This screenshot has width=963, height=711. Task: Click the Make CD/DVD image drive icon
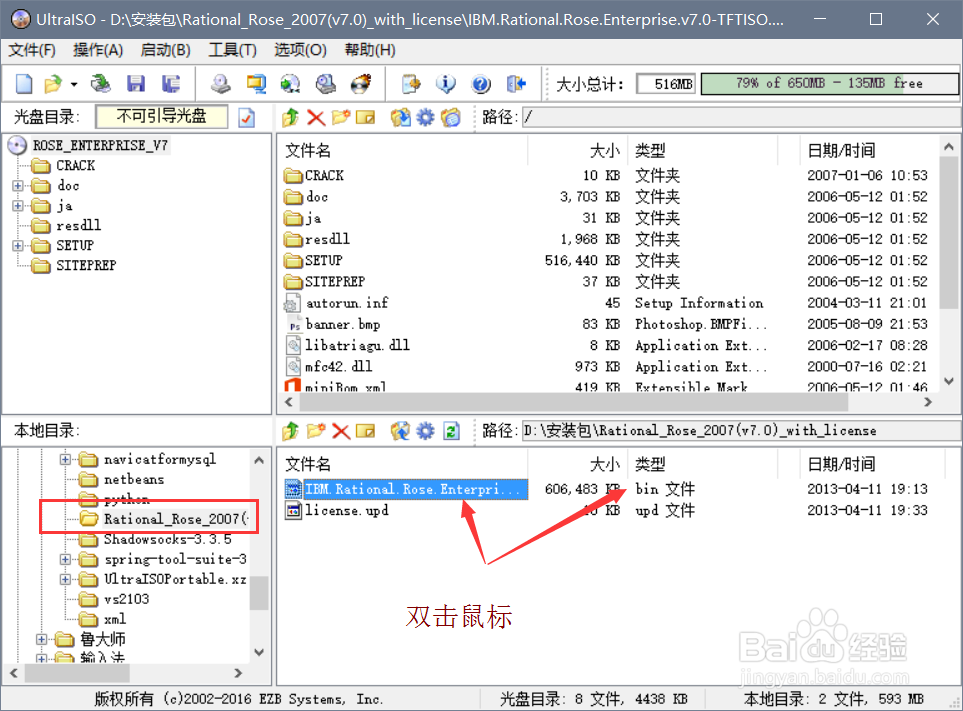[220, 84]
